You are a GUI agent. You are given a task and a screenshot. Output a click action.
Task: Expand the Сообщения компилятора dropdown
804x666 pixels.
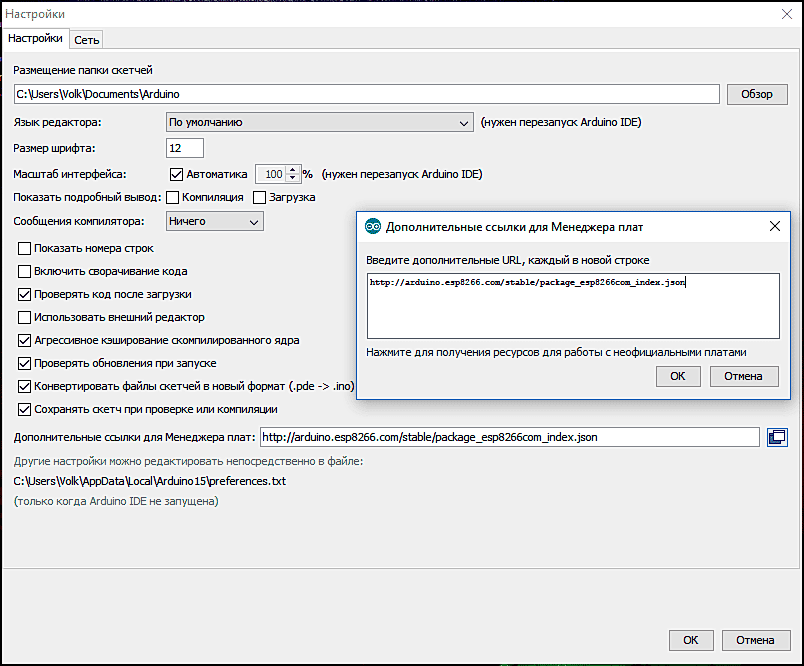coord(215,221)
